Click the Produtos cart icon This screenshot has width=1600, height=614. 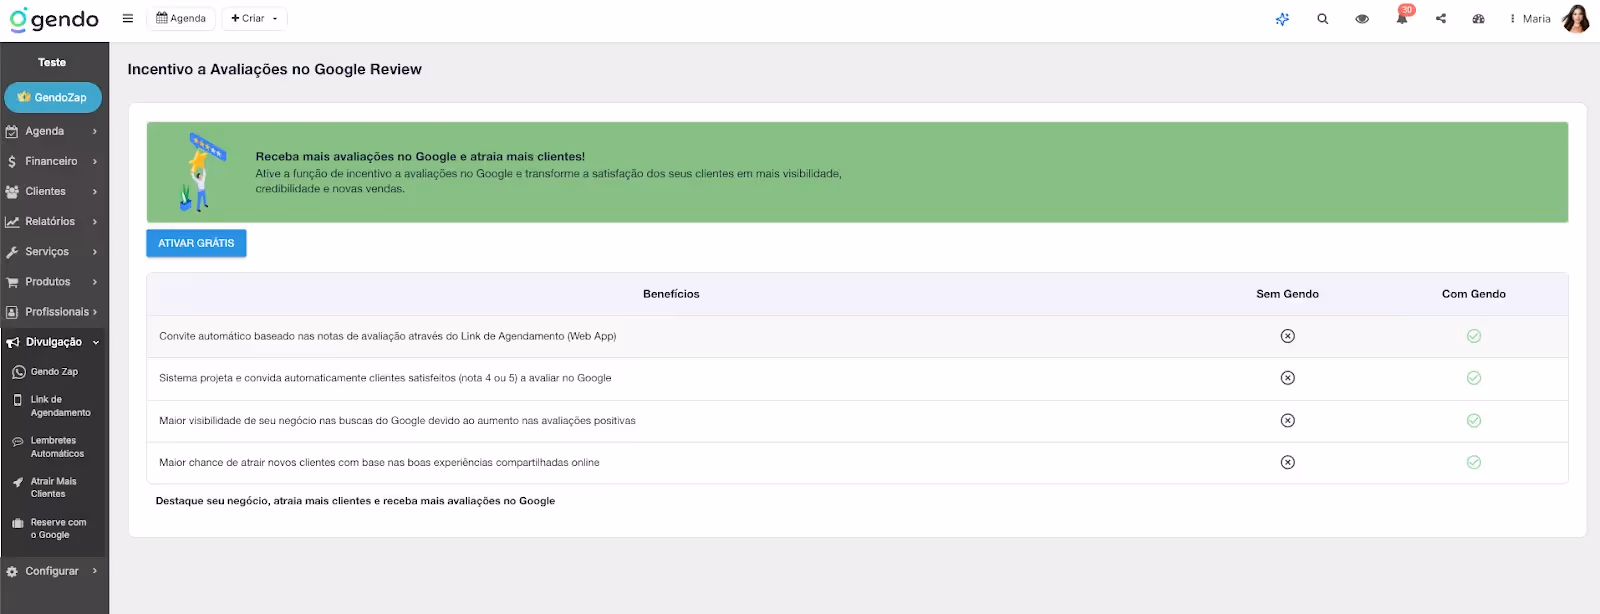point(12,282)
